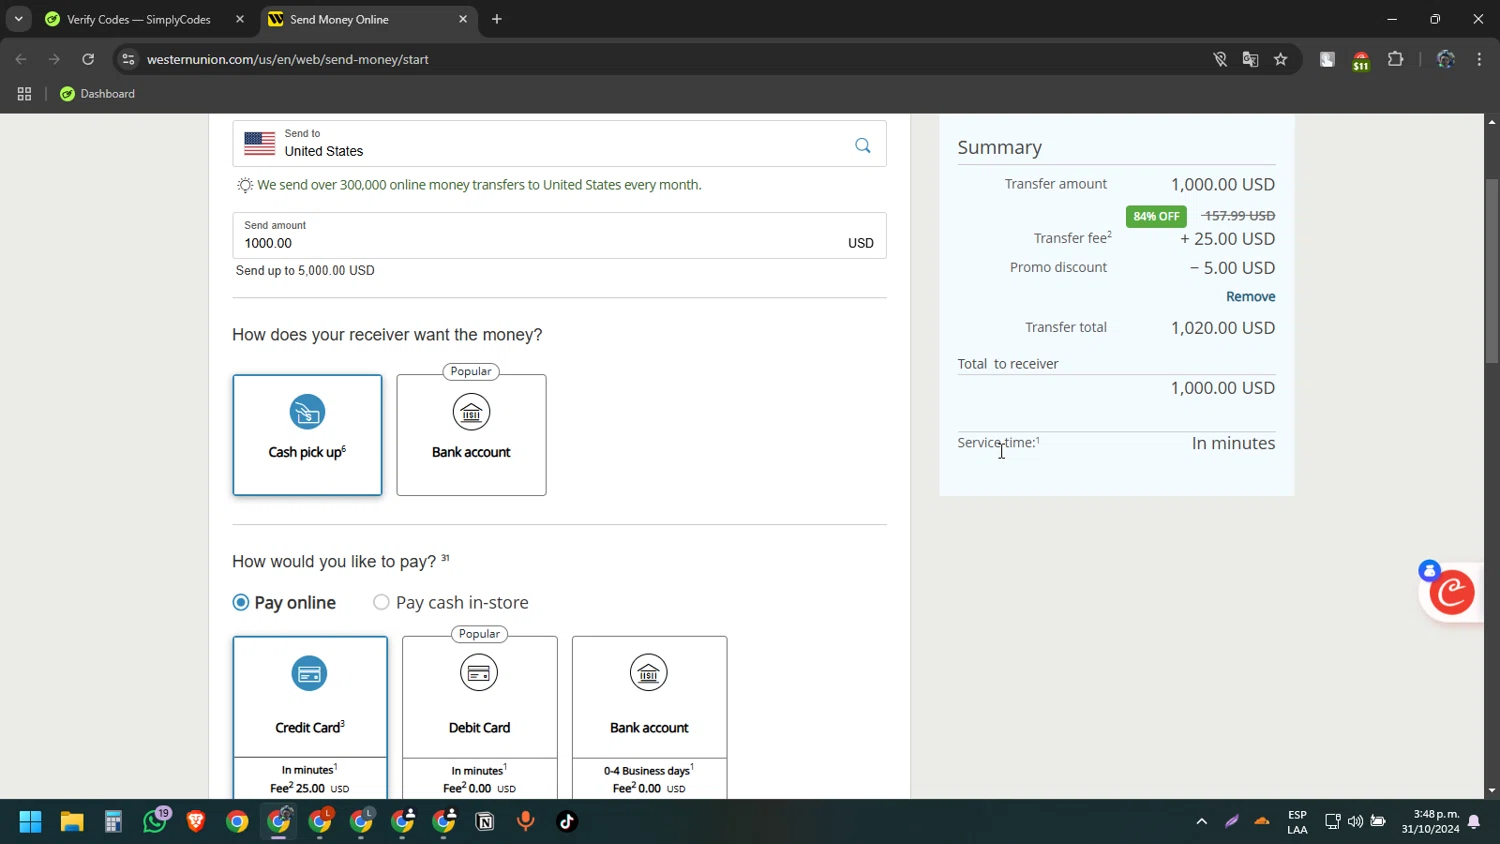Remove the promo discount
1500x844 pixels.
[x=1250, y=297]
